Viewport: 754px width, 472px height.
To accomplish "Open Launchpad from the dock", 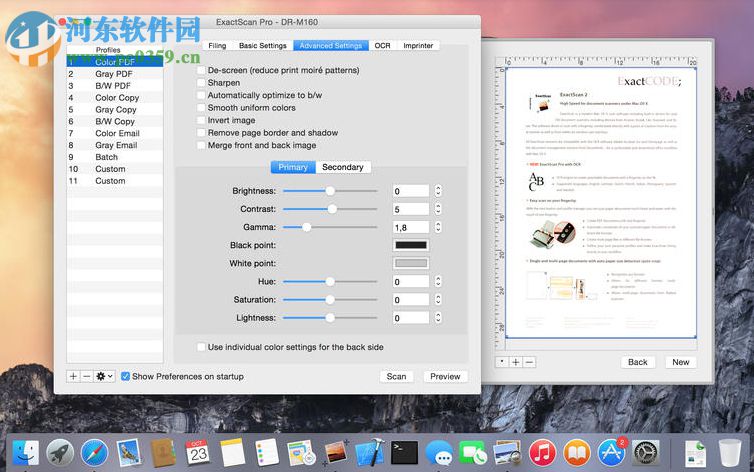I will click(60, 452).
